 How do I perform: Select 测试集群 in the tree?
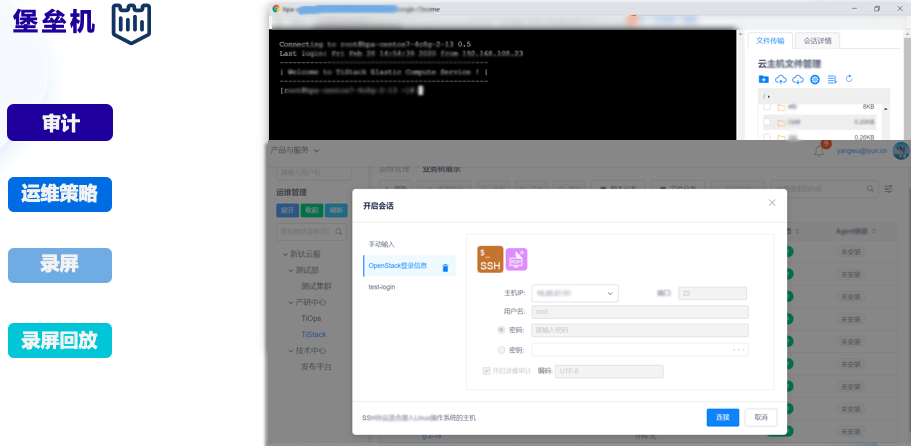click(316, 286)
